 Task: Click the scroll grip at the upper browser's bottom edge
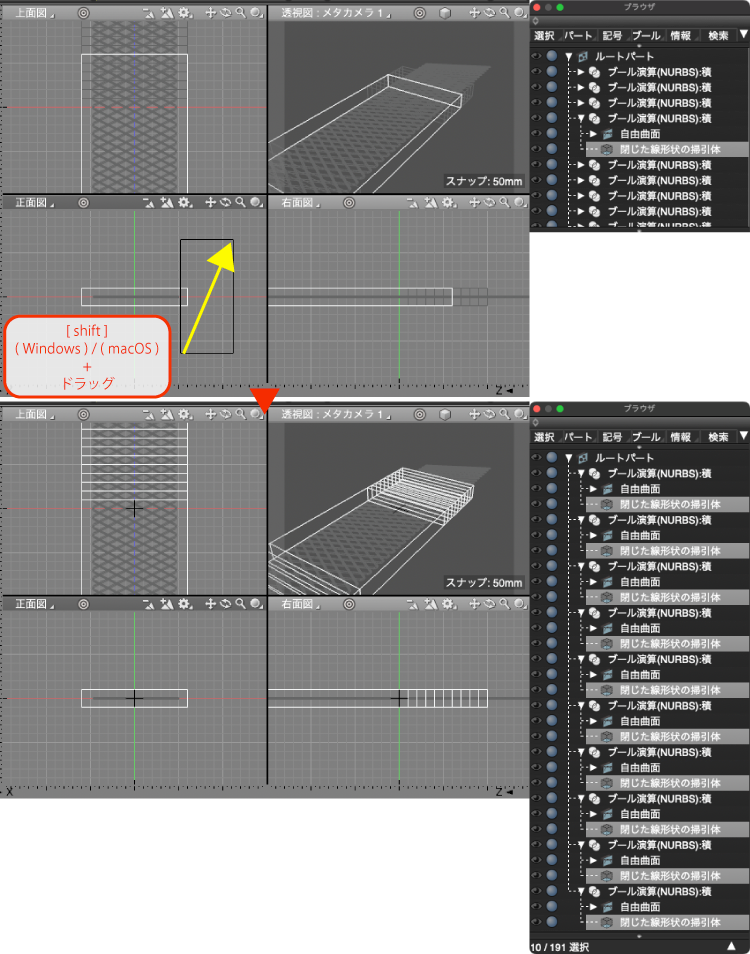click(639, 231)
